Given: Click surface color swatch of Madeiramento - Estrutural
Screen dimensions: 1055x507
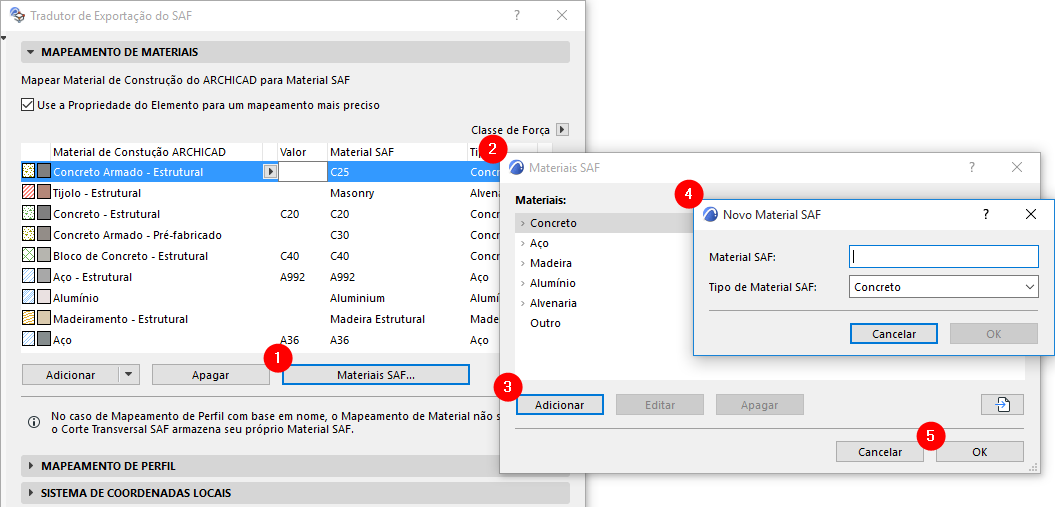Looking at the screenshot, I should 43,318.
